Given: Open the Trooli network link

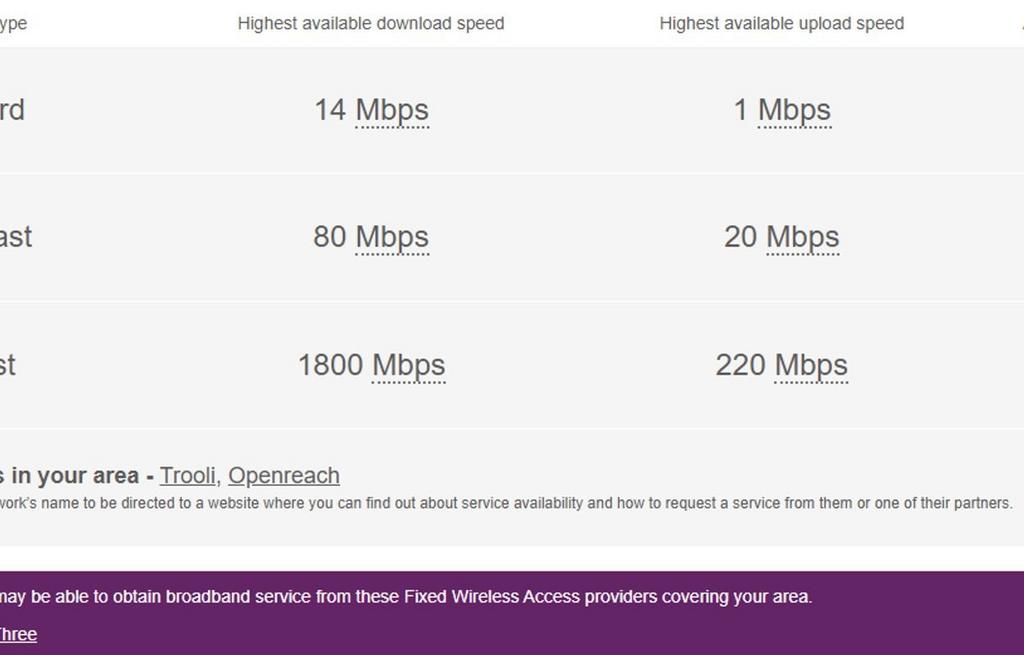Looking at the screenshot, I should [x=187, y=475].
